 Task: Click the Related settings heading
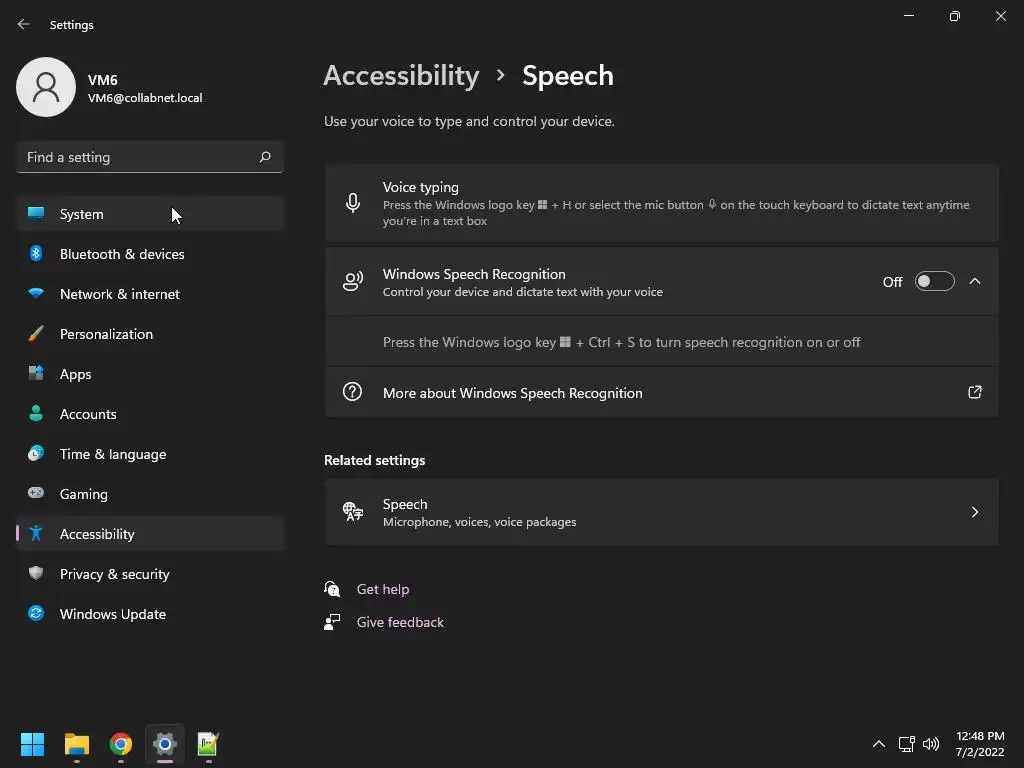pos(374,460)
